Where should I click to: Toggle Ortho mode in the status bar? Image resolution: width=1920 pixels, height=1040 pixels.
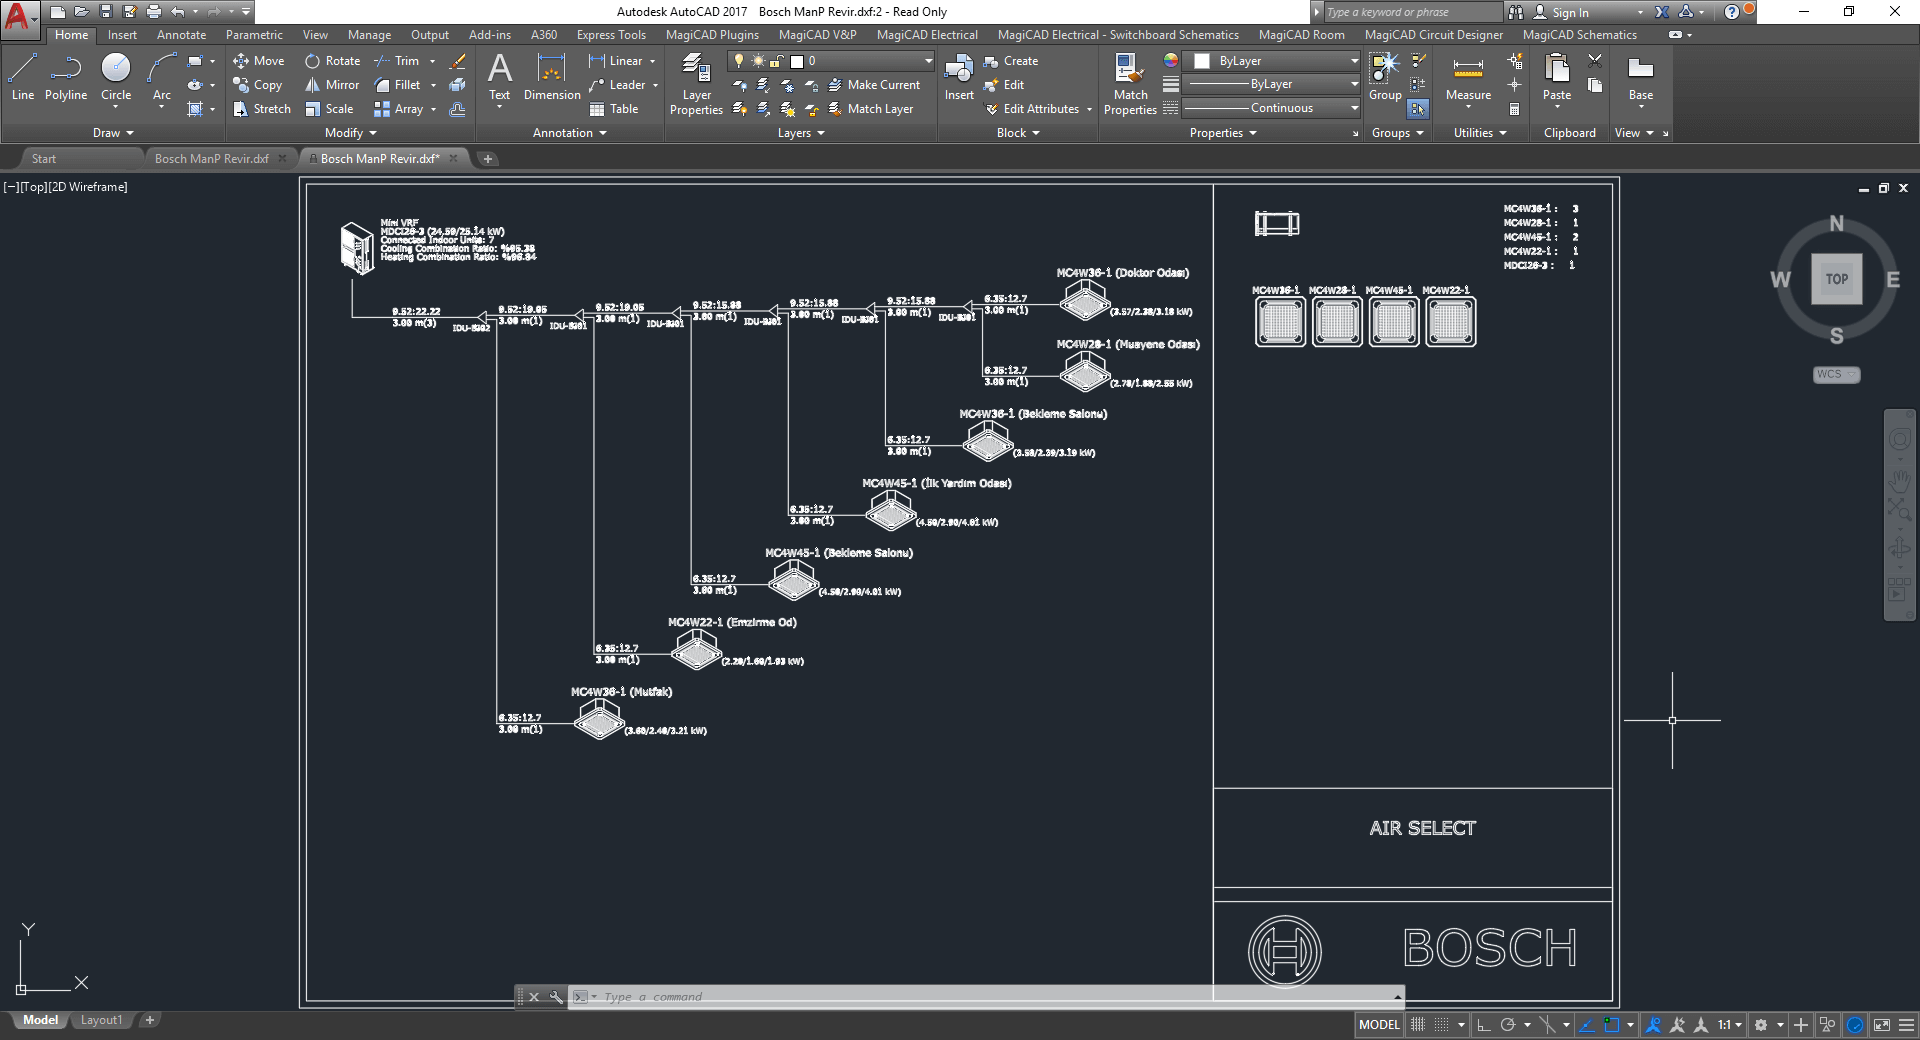pos(1484,1025)
